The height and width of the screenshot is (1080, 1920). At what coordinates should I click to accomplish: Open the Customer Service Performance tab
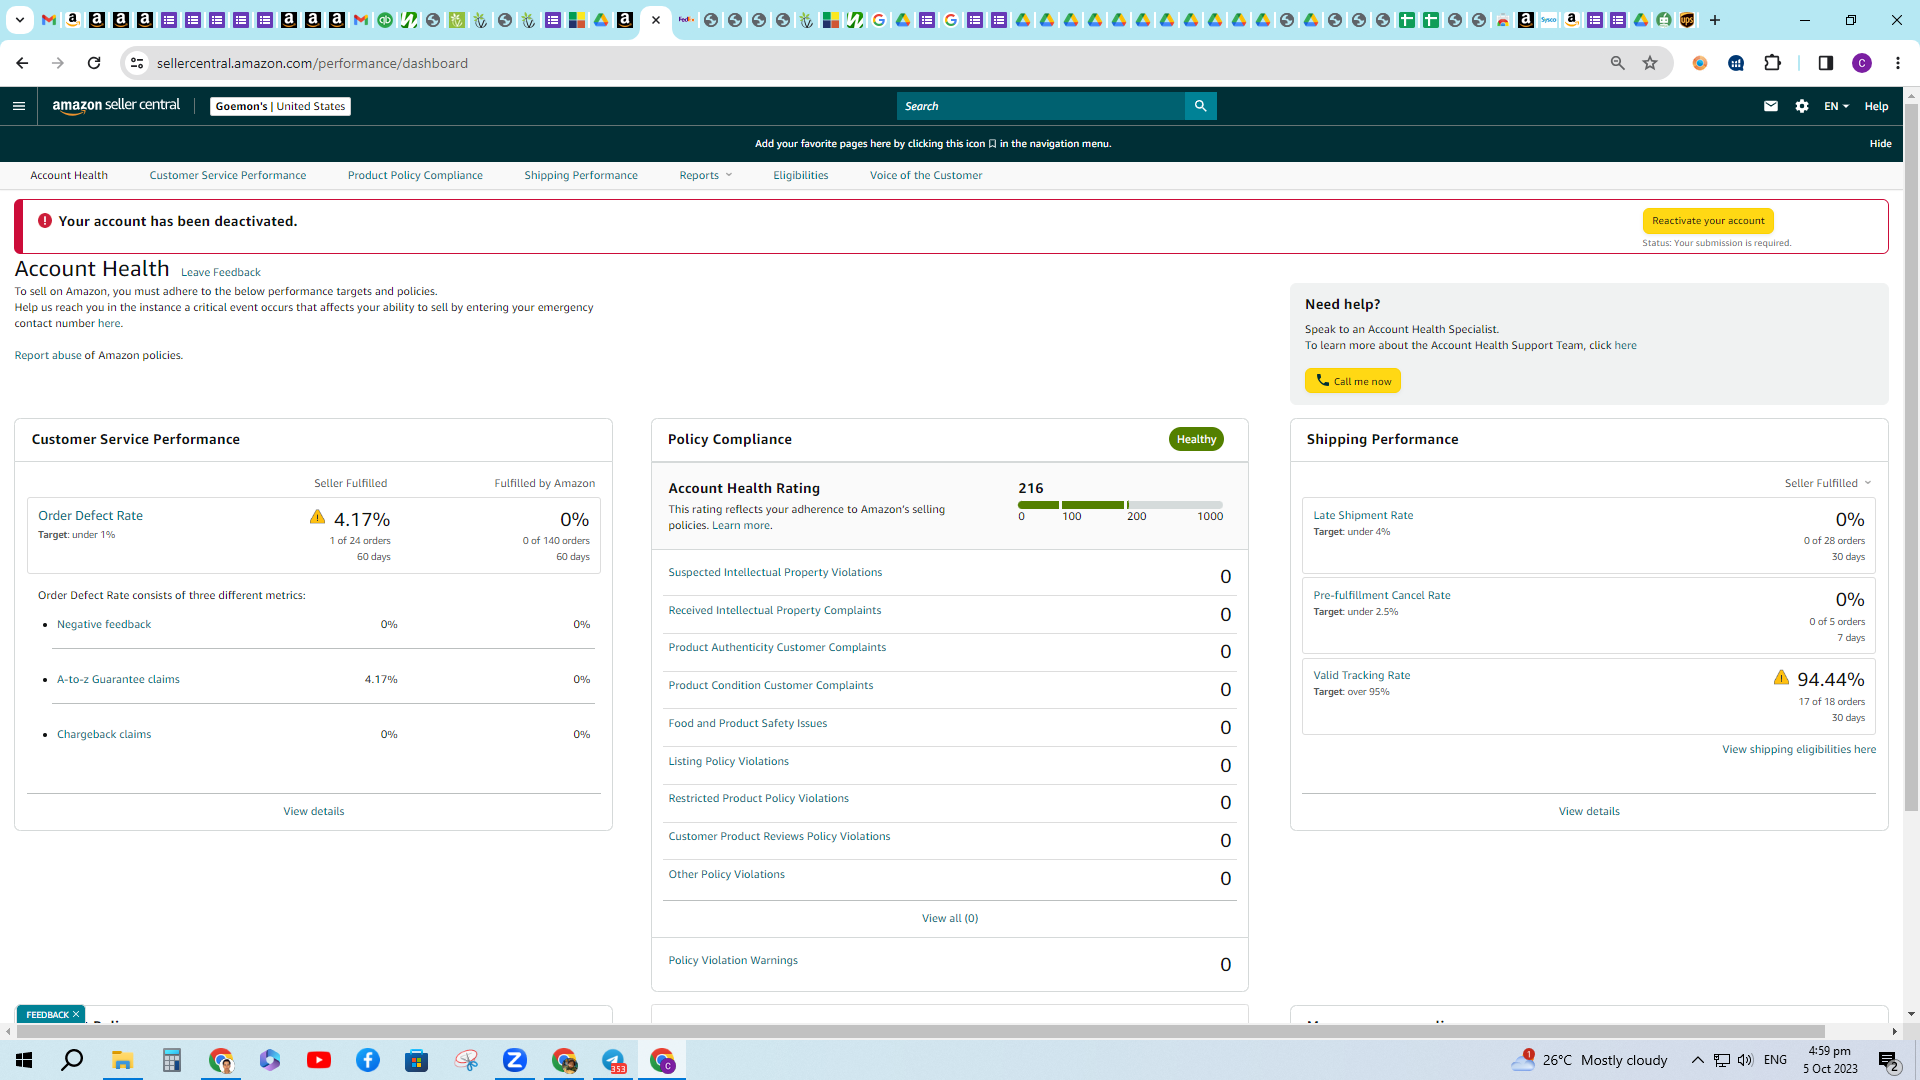click(228, 175)
